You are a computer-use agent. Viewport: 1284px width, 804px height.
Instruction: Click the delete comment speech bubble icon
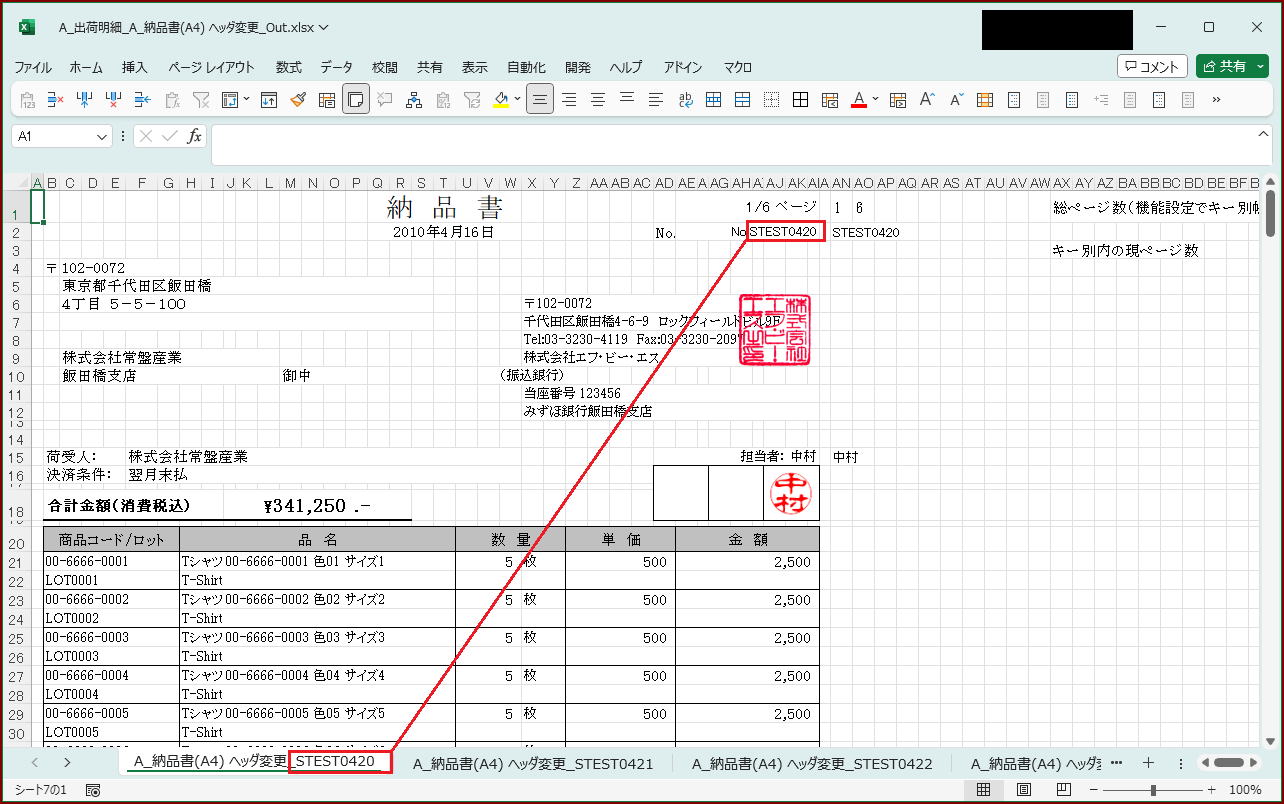click(385, 99)
